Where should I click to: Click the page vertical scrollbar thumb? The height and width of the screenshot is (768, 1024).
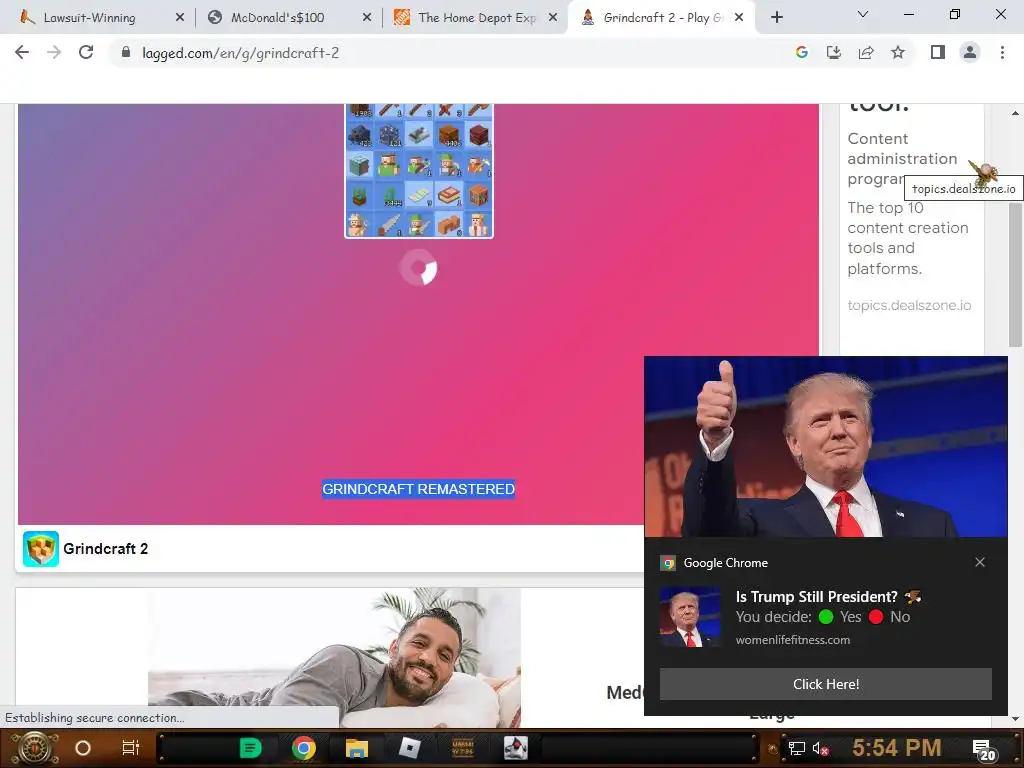tap(1015, 274)
